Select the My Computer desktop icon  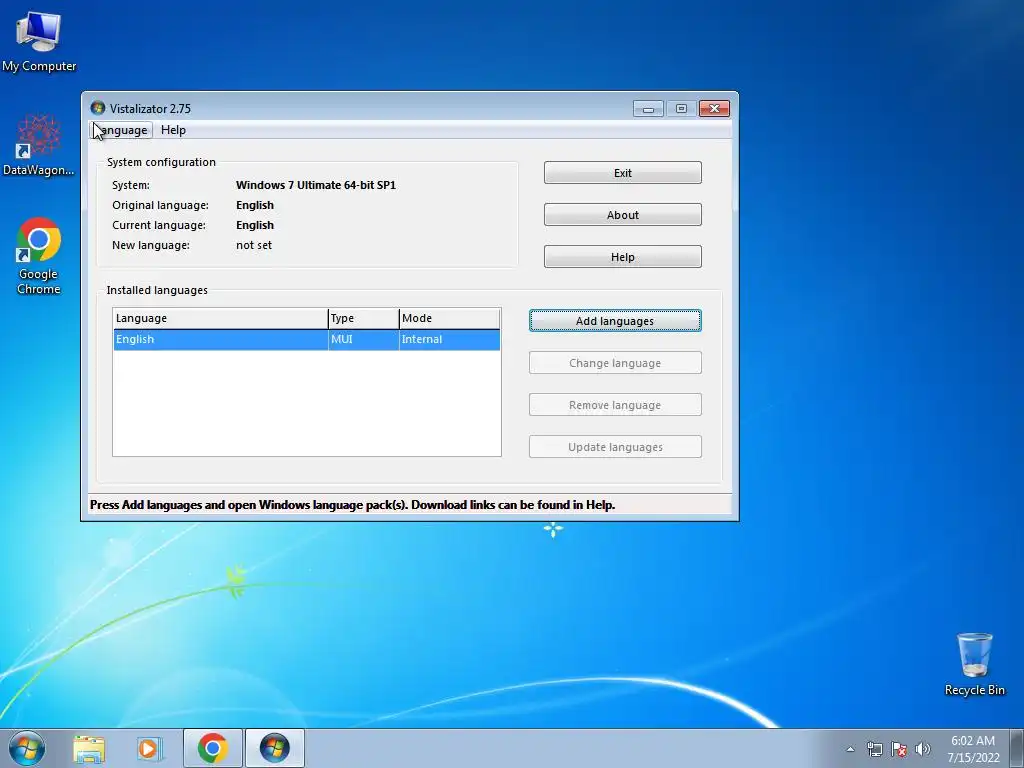coord(39,40)
